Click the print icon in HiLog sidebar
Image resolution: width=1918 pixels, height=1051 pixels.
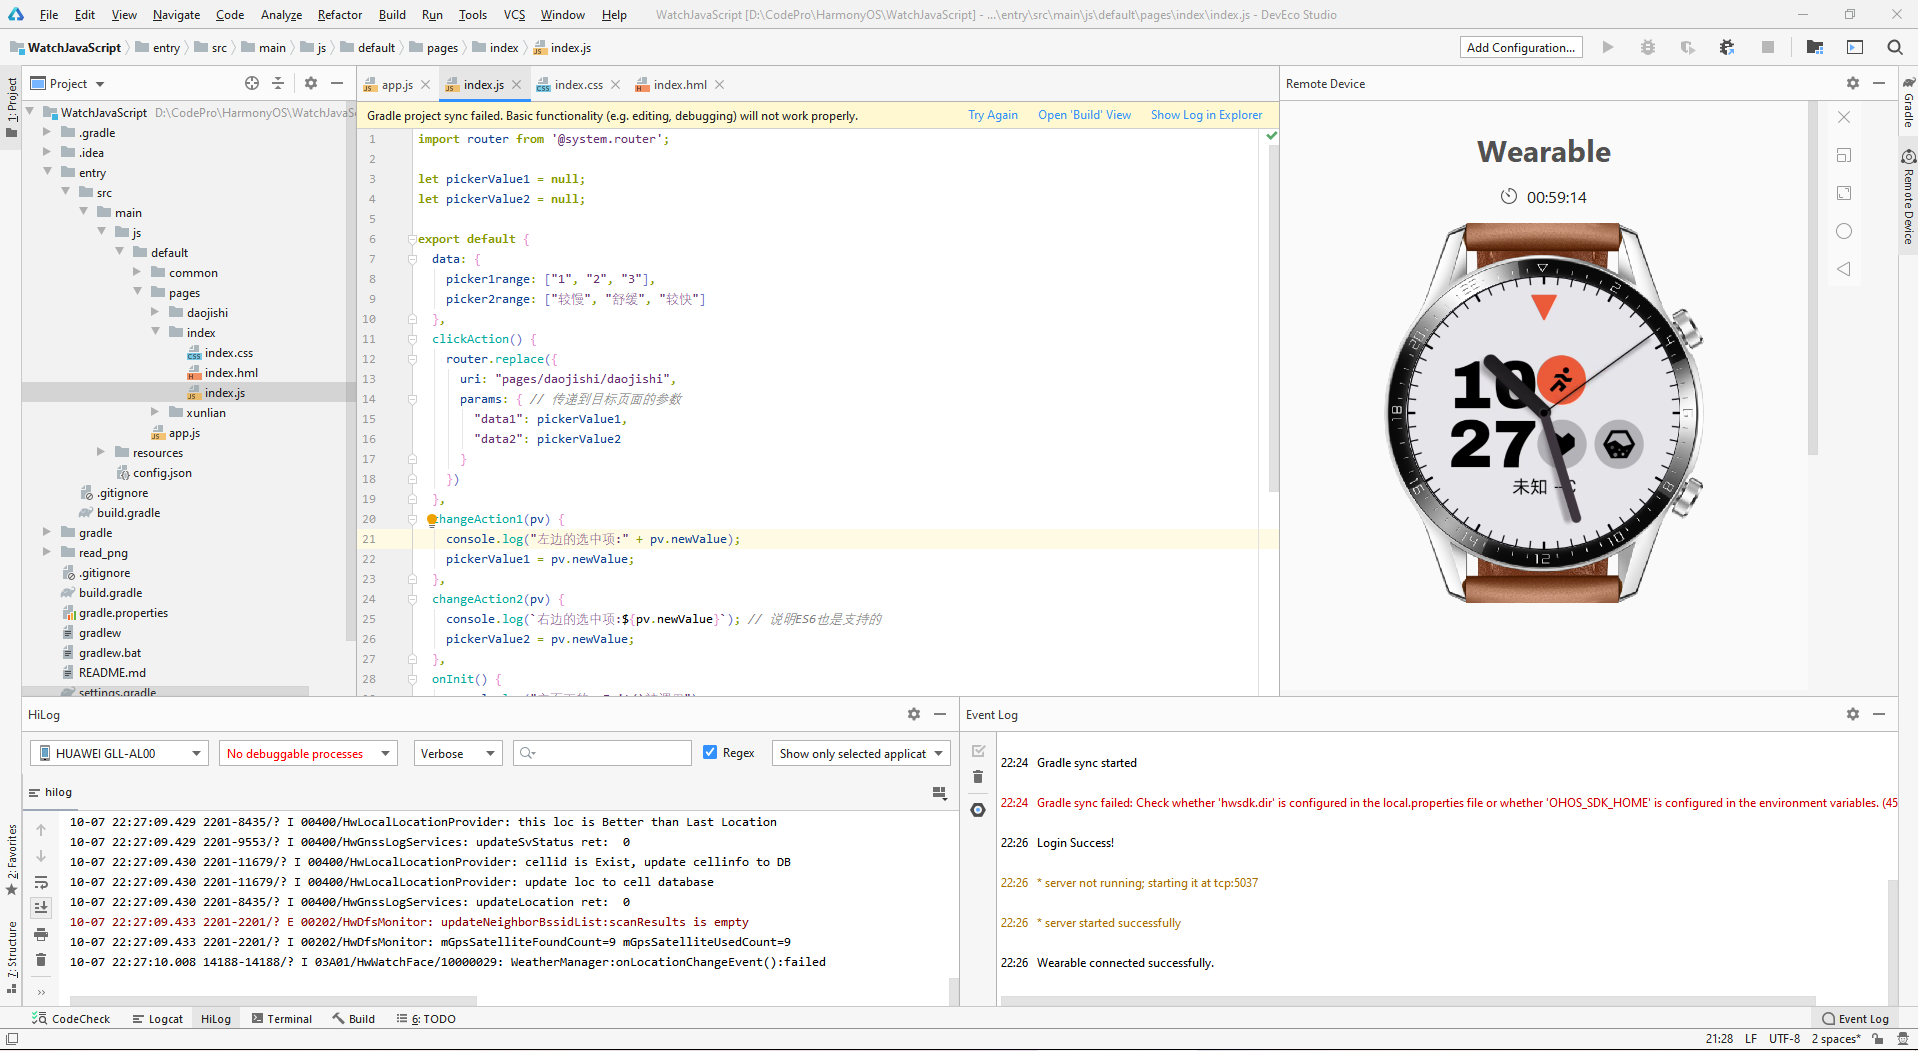[x=41, y=934]
